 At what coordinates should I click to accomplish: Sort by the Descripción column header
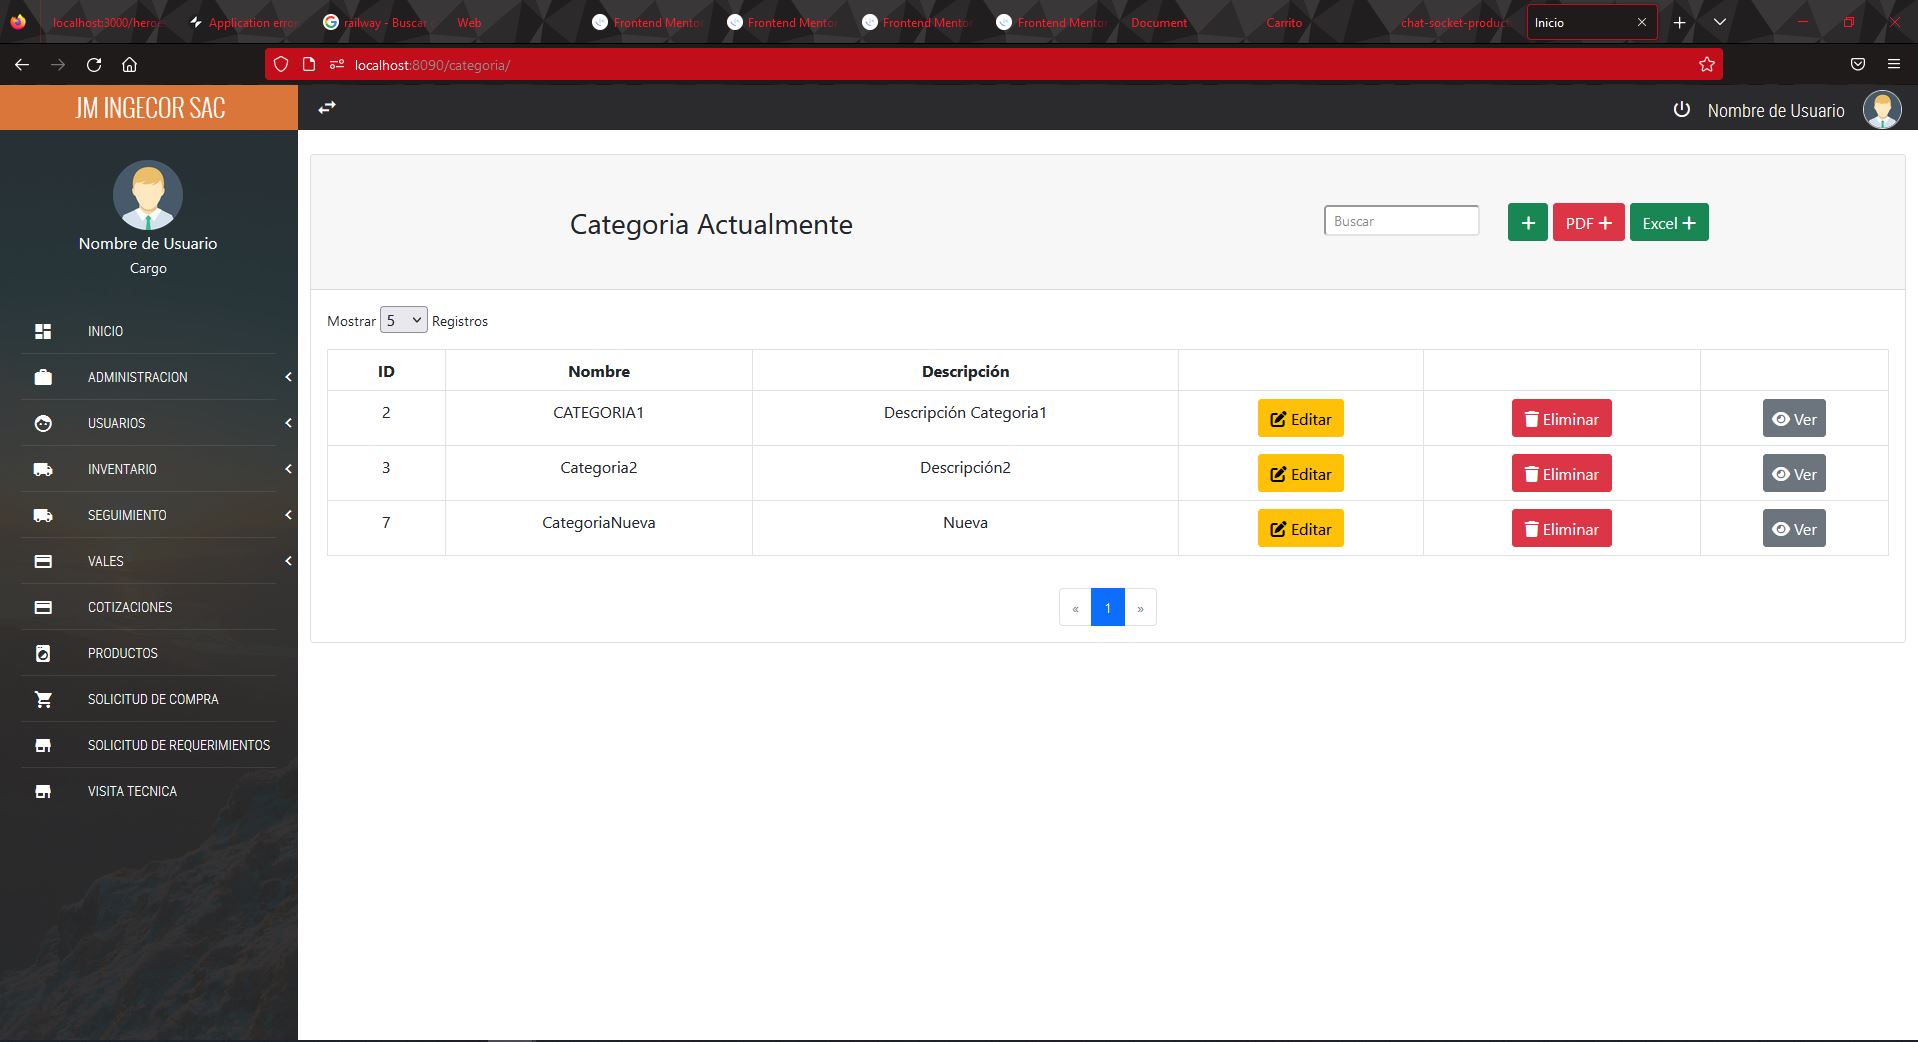pyautogui.click(x=965, y=371)
